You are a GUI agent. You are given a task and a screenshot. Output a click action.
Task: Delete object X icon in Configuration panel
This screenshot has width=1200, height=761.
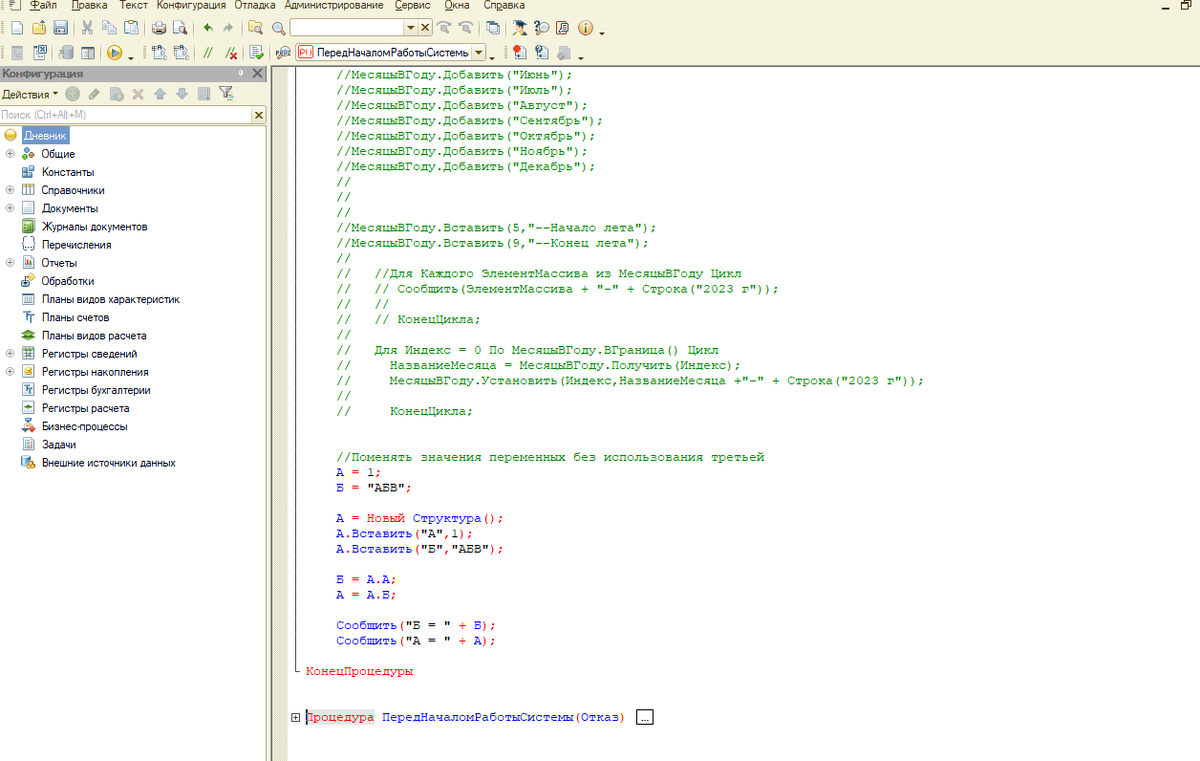pyautogui.click(x=138, y=93)
